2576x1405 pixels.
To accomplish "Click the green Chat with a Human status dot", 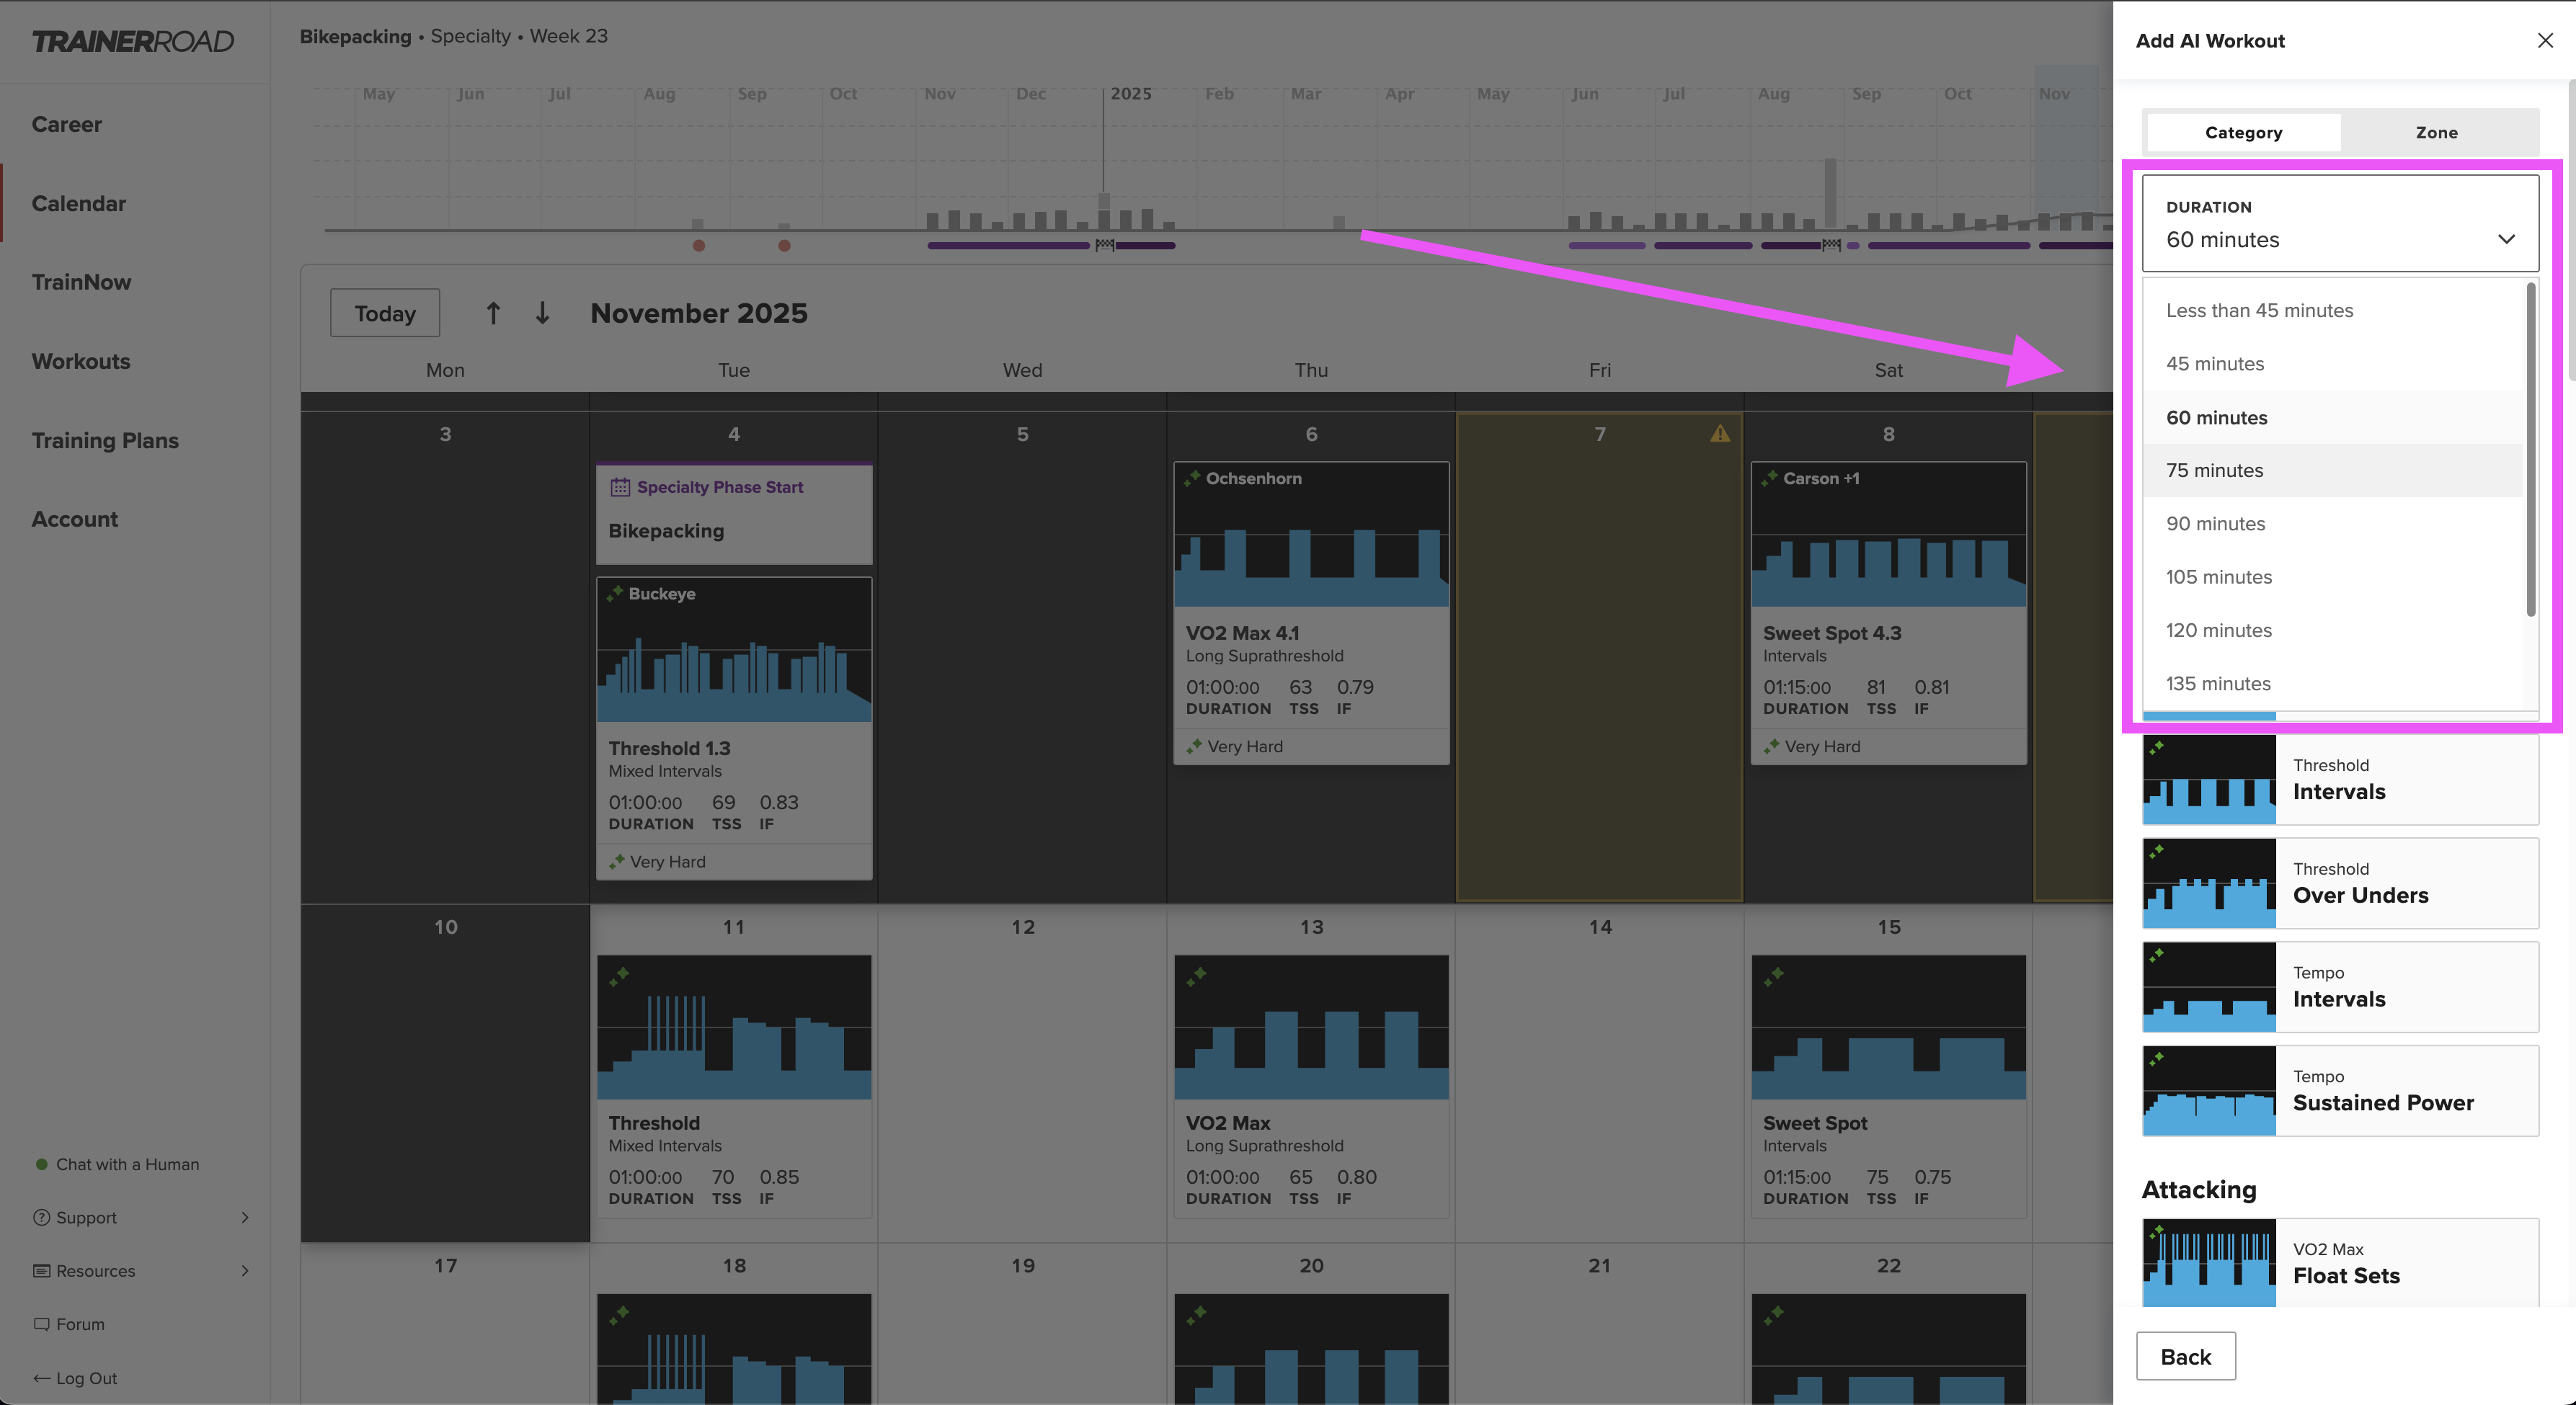I will coord(41,1164).
